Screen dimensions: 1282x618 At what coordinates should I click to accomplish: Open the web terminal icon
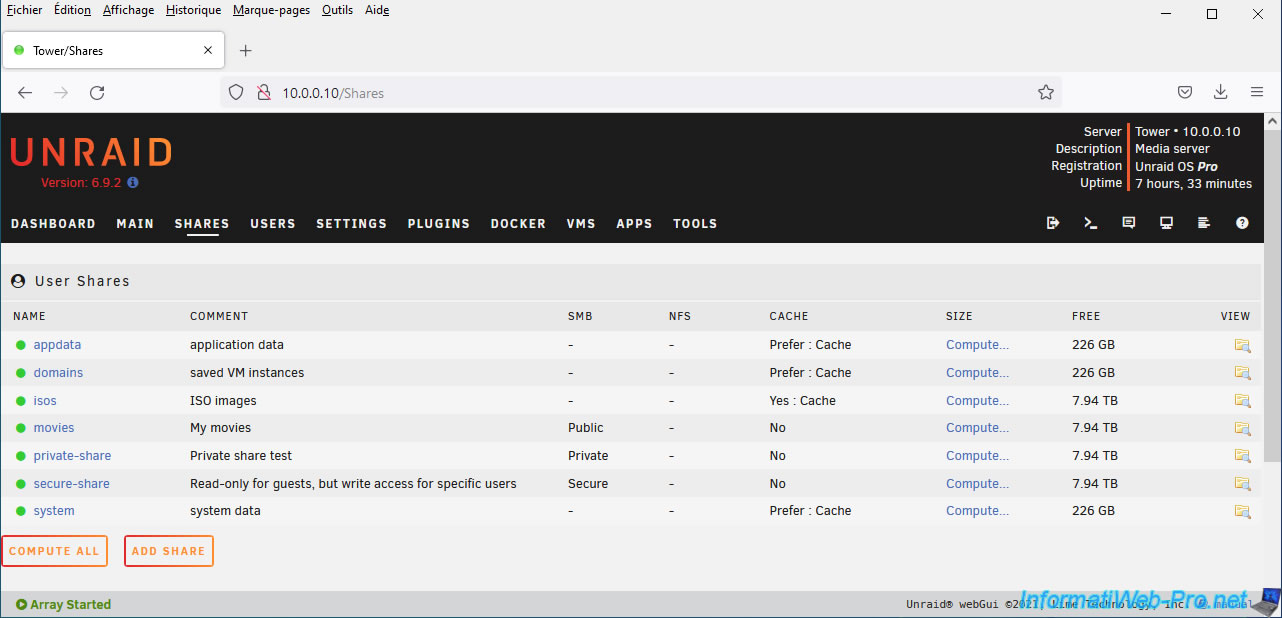pyautogui.click(x=1091, y=223)
